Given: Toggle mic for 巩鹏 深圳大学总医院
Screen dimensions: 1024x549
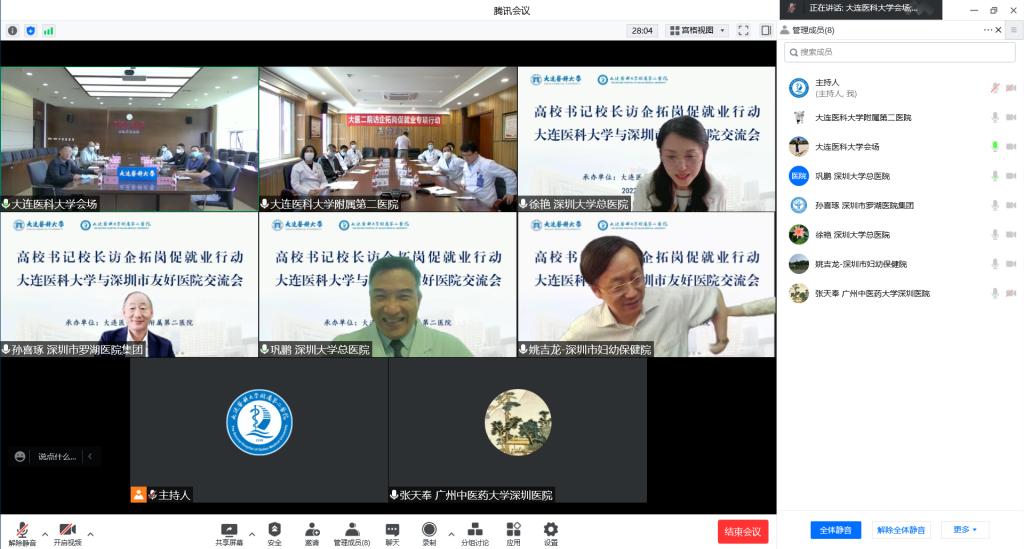Looking at the screenshot, I should point(995,176).
